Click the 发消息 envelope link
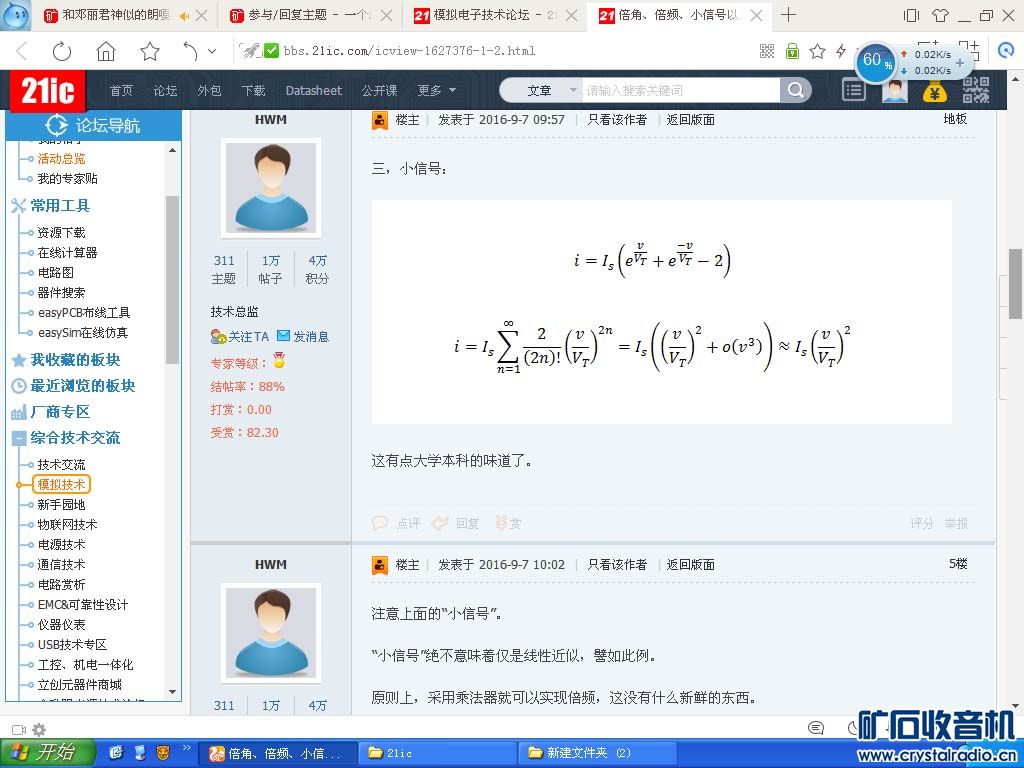The width and height of the screenshot is (1024, 768). point(303,337)
